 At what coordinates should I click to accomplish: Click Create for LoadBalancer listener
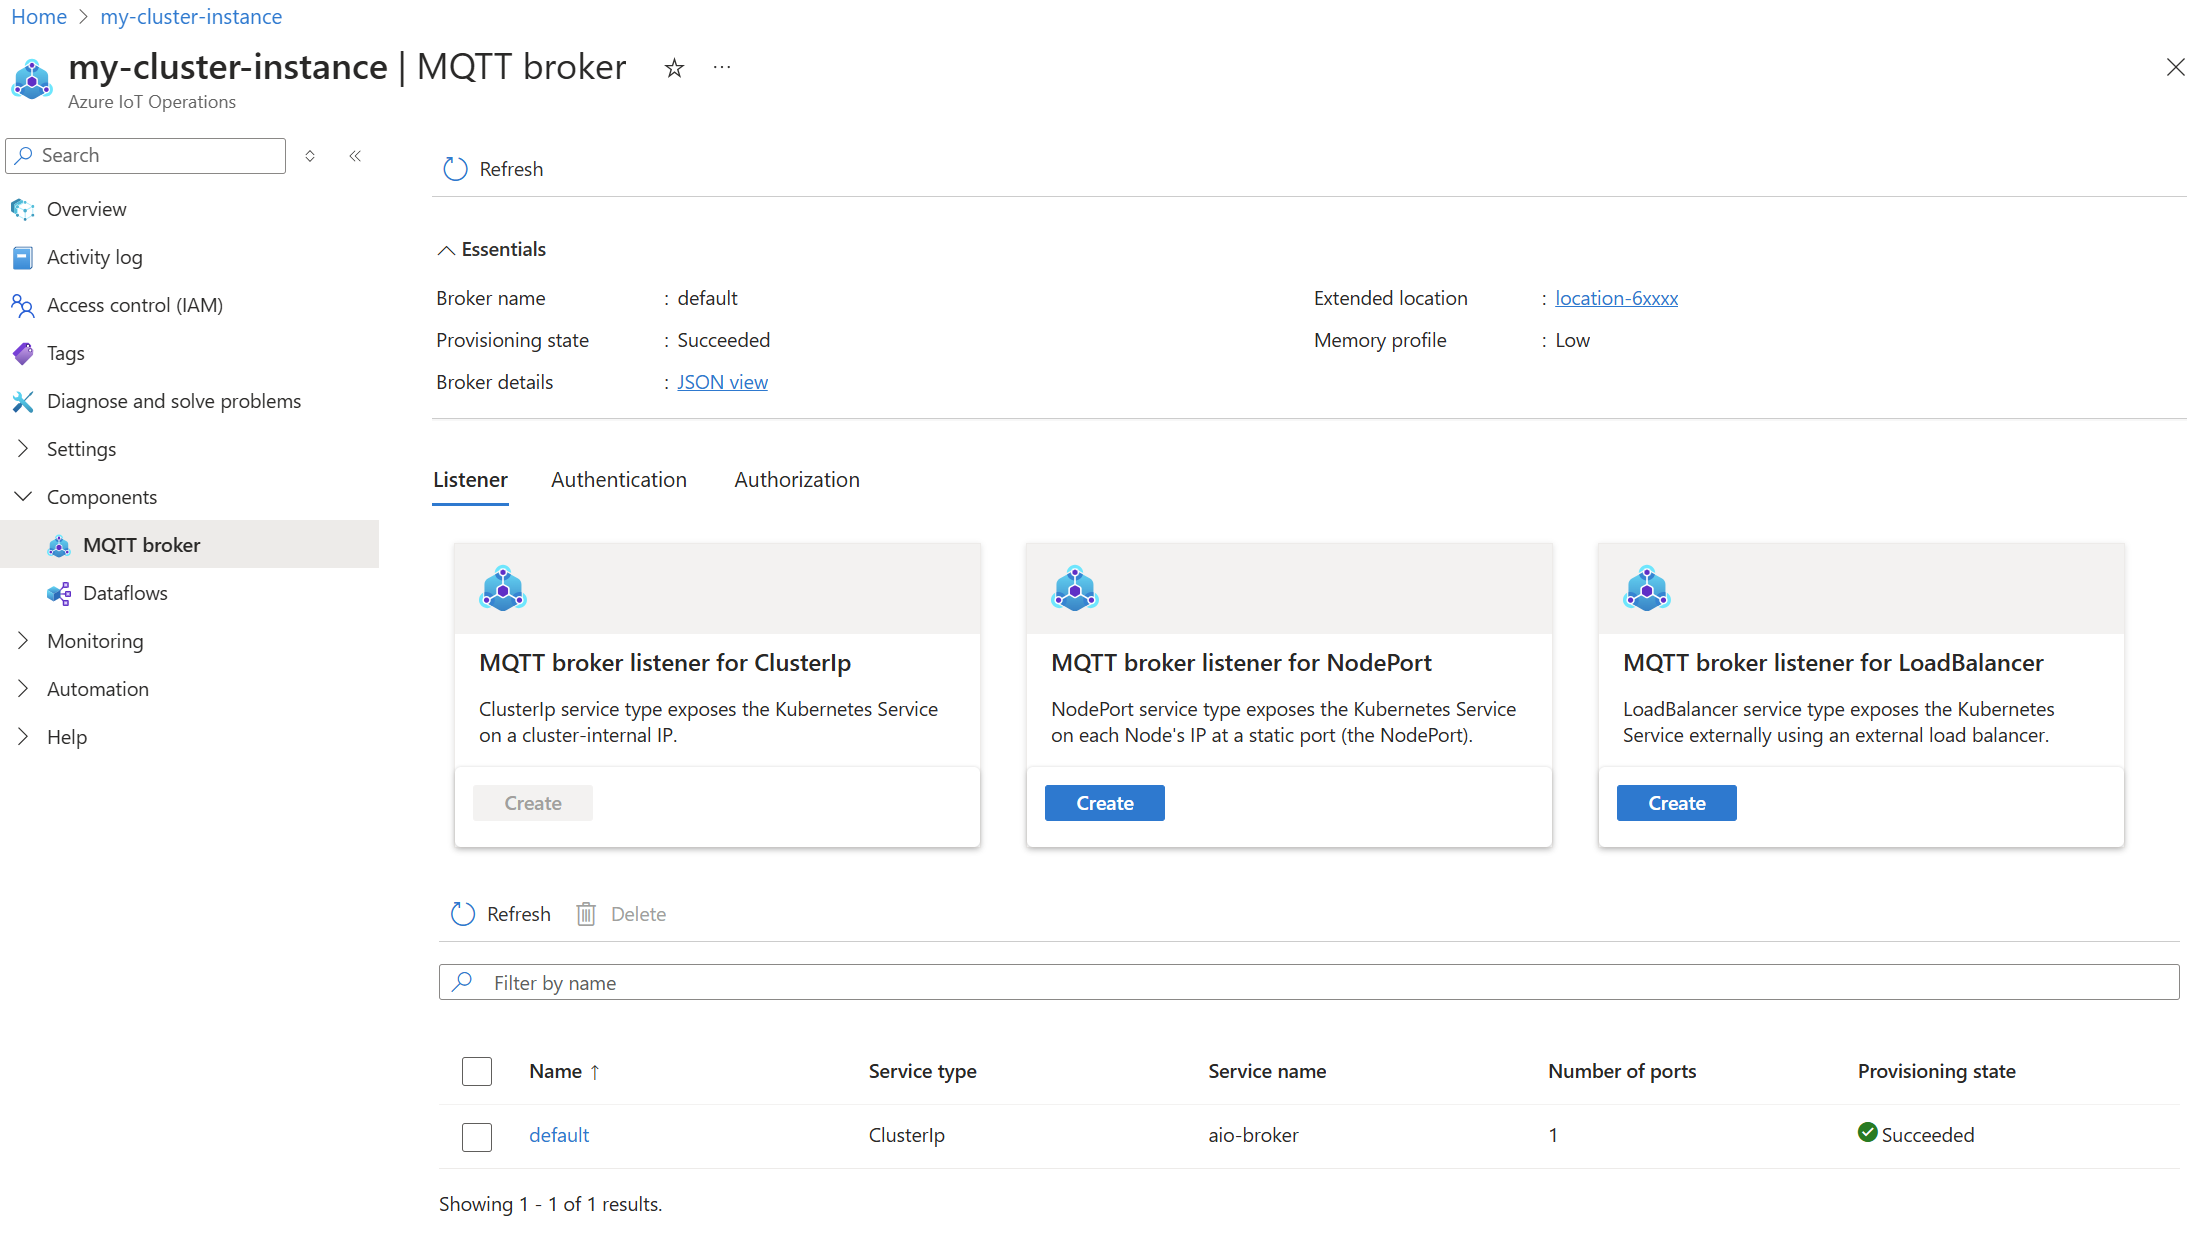[1677, 802]
